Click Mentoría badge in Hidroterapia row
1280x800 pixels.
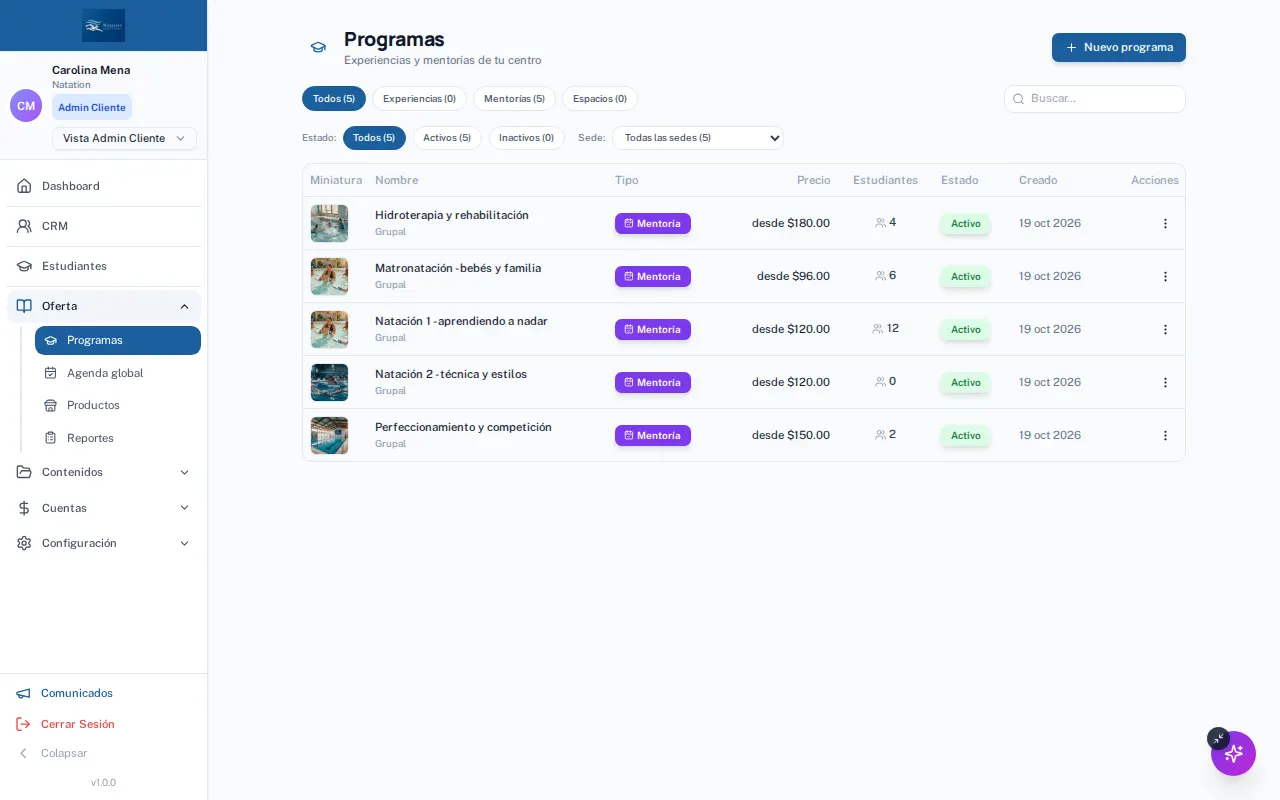click(653, 223)
